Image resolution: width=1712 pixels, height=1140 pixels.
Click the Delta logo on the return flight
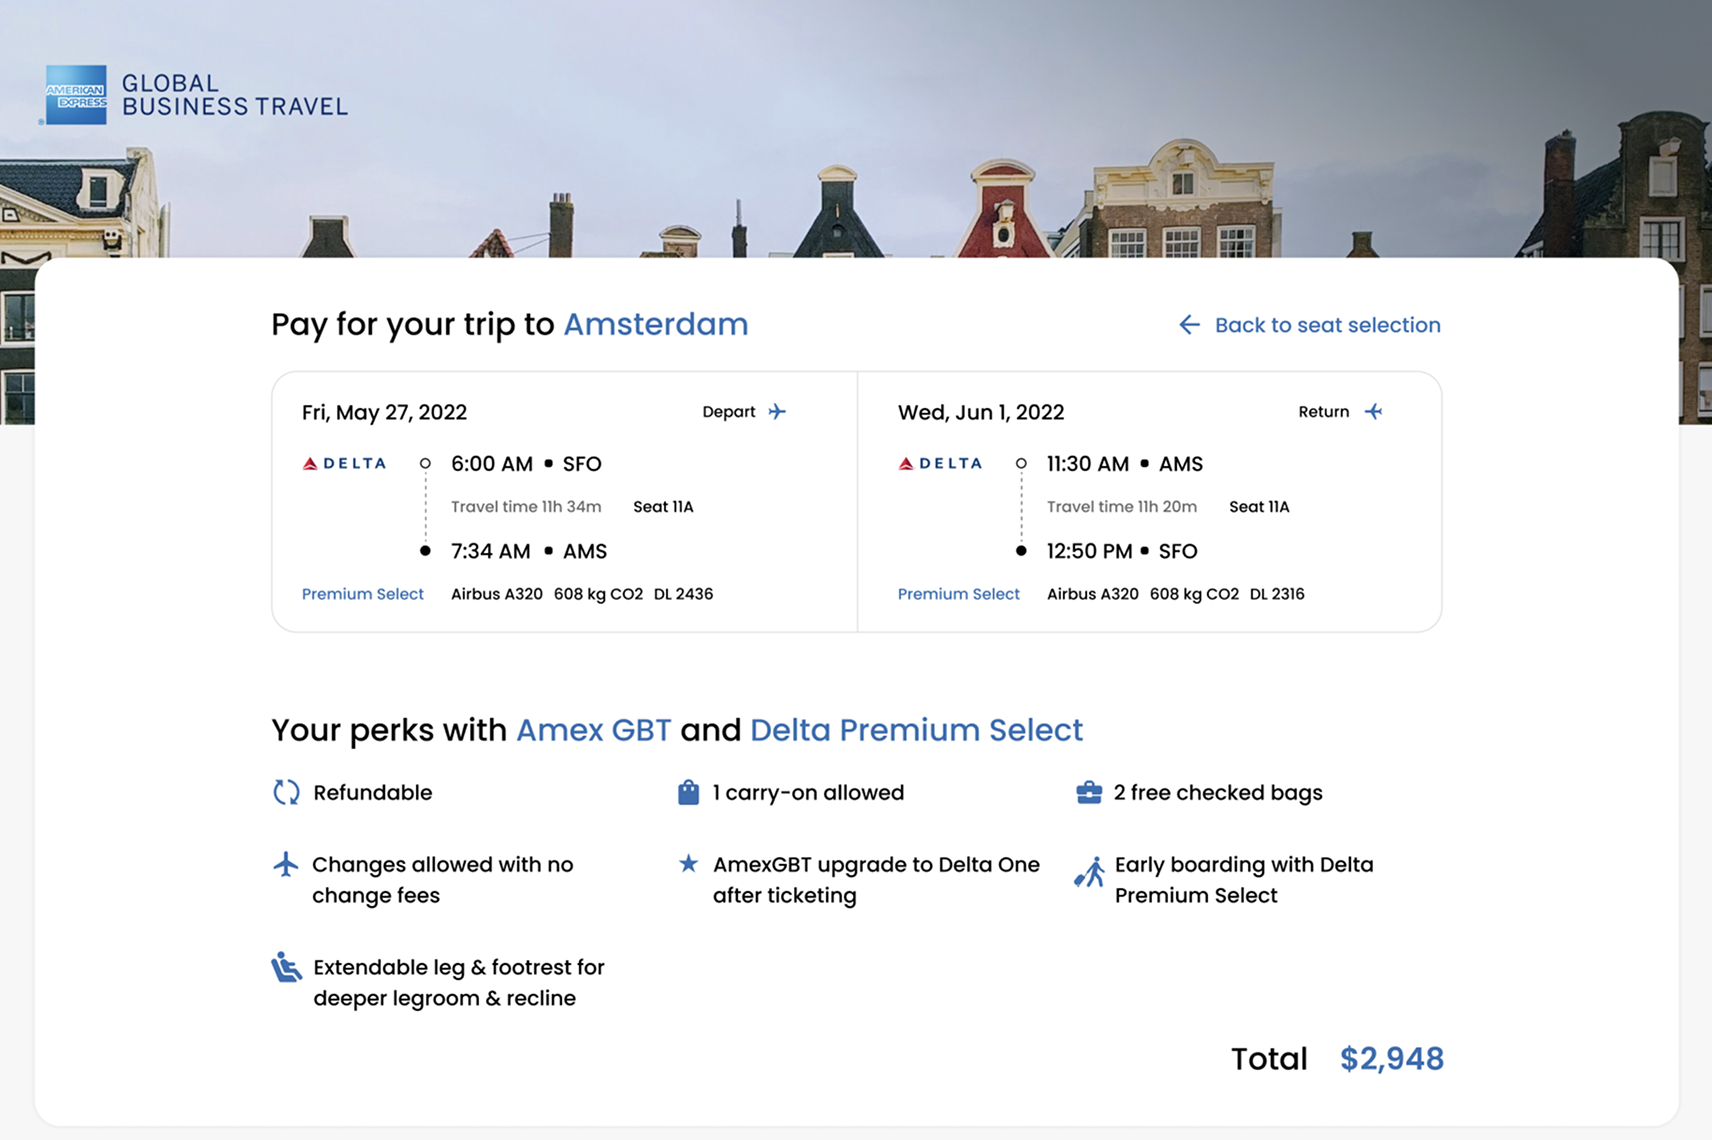click(x=940, y=463)
